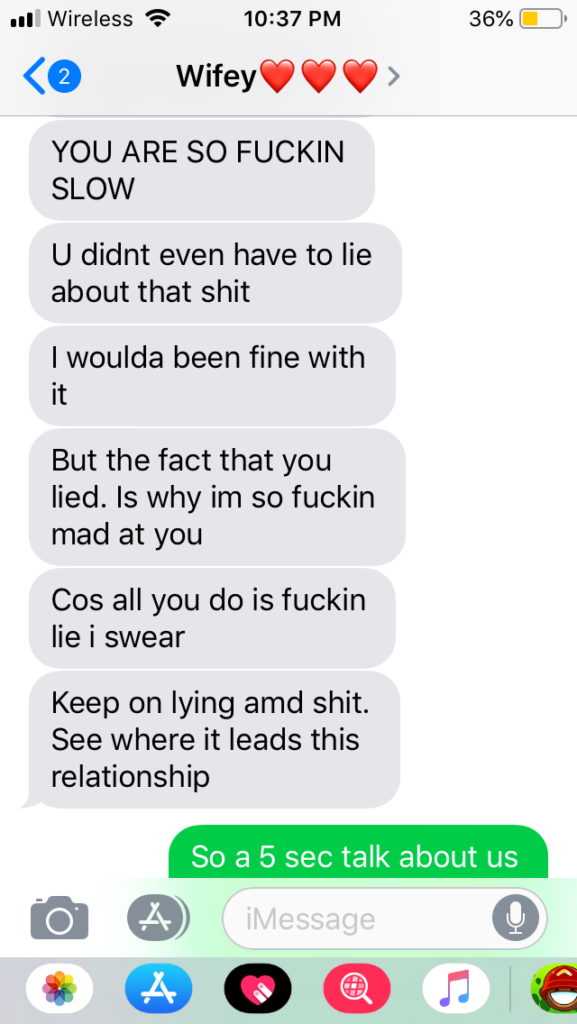This screenshot has width=577, height=1024.
Task: Tap the back arrow to conversations list
Action: point(33,77)
